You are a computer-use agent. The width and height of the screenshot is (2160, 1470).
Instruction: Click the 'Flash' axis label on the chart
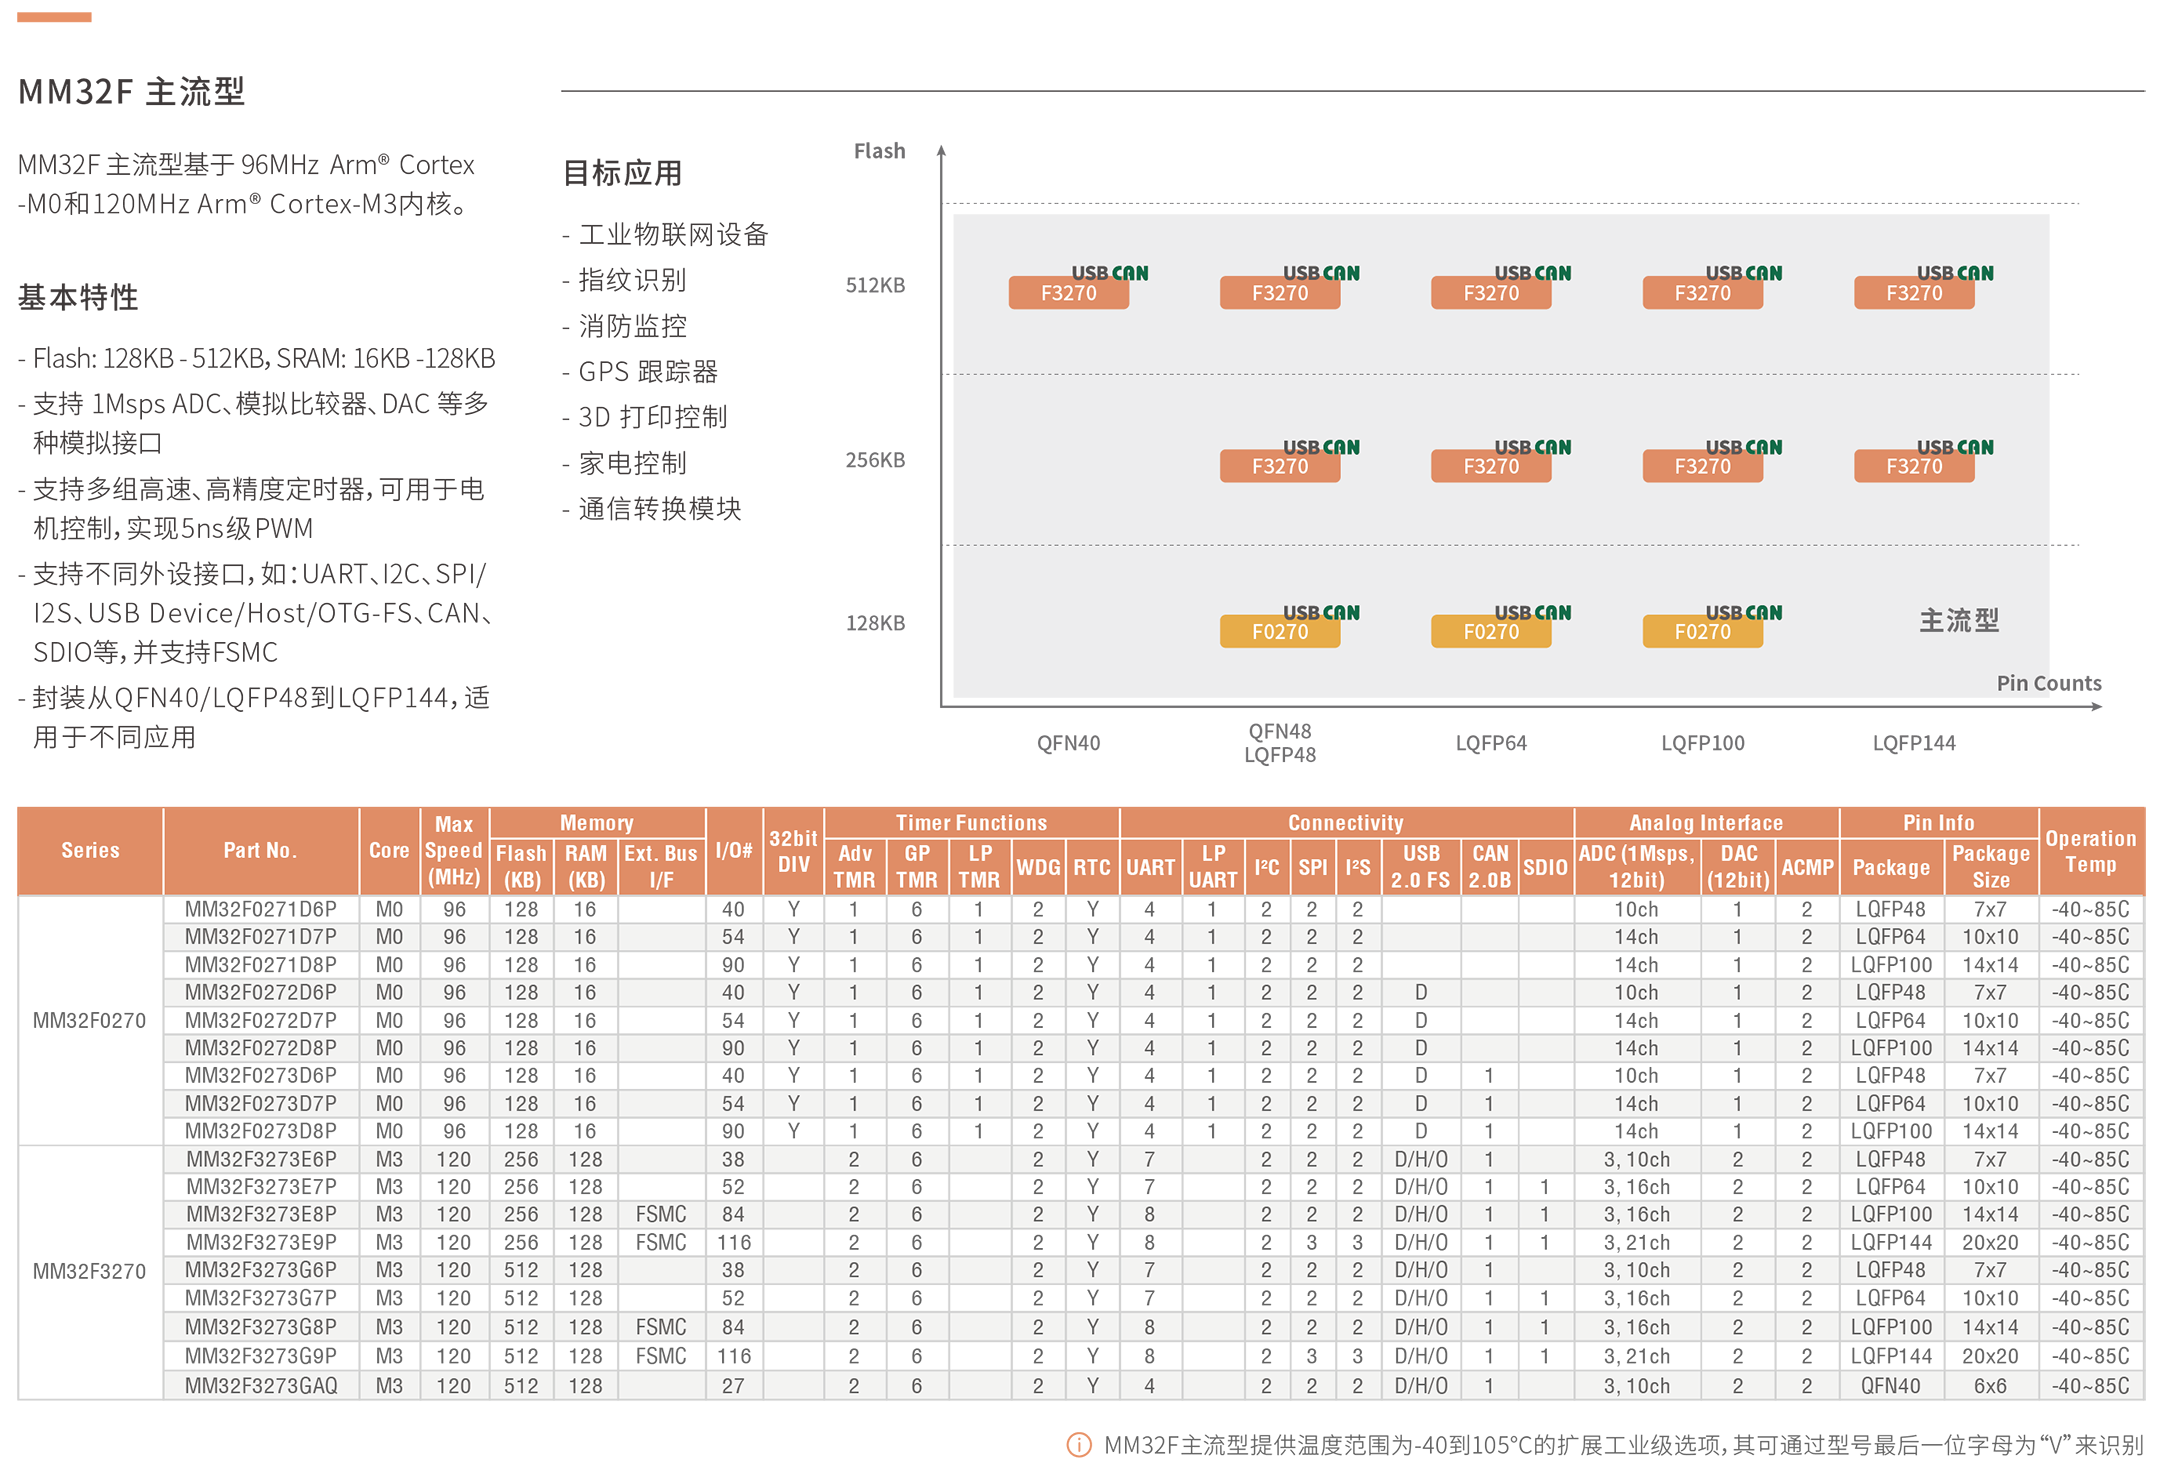(x=879, y=151)
